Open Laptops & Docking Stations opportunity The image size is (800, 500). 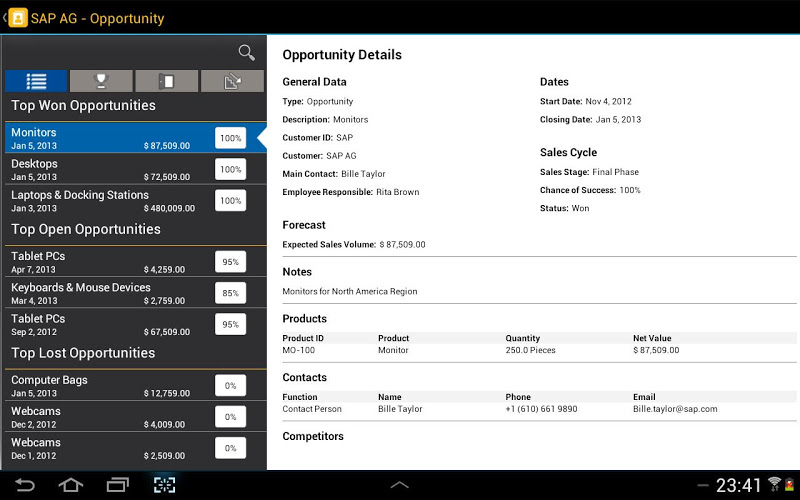click(x=135, y=201)
